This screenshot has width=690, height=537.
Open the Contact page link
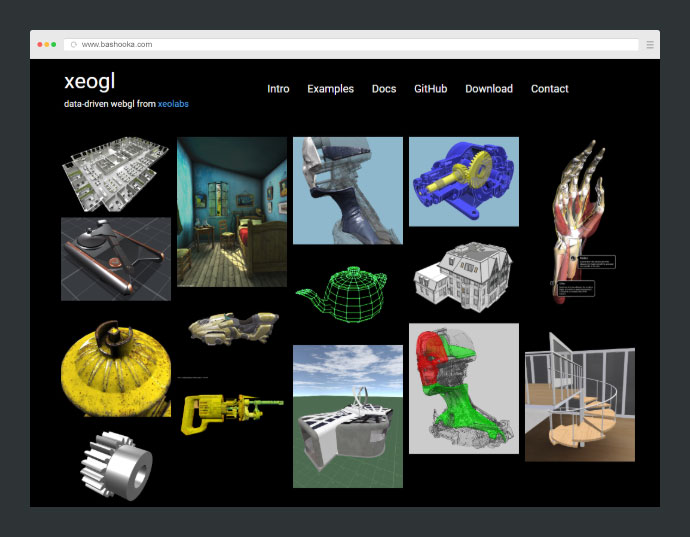(549, 89)
